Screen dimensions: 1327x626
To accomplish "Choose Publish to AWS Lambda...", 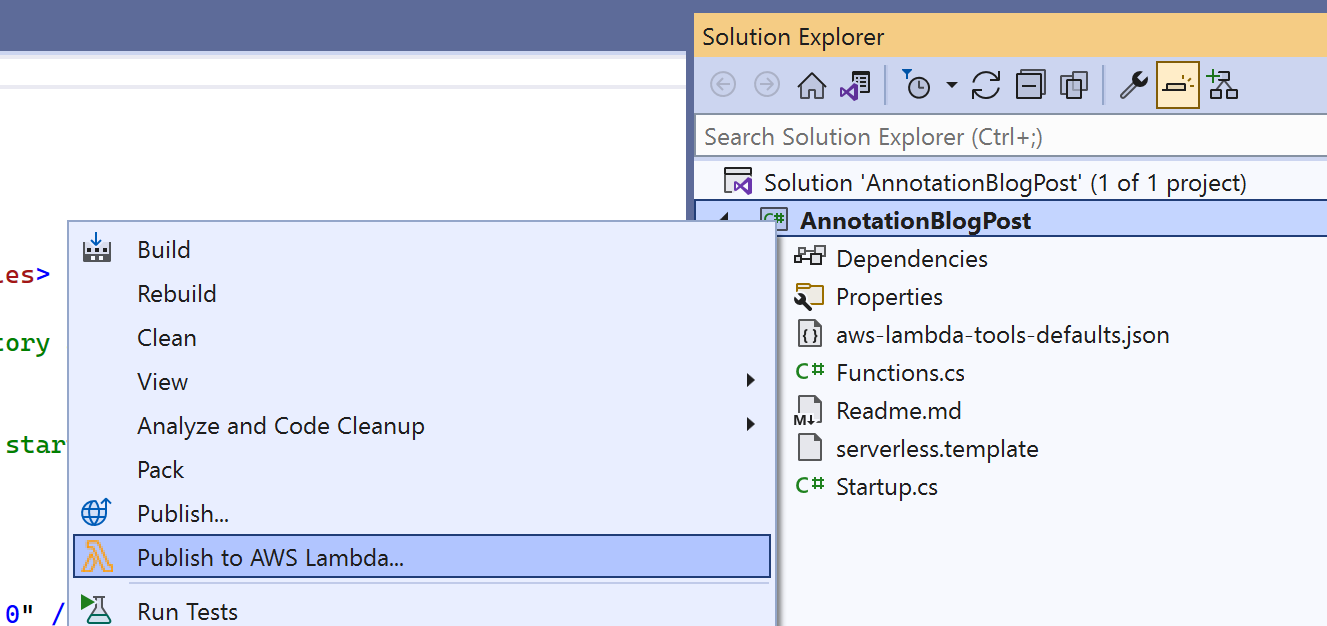I will click(422, 557).
